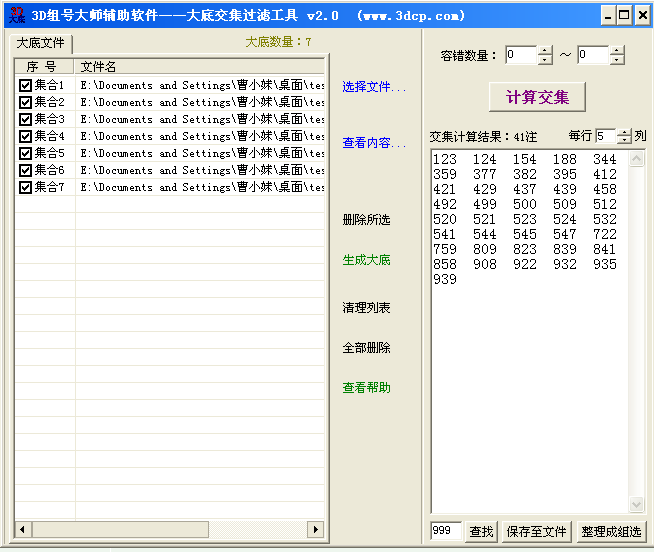The image size is (654, 552).
Task: Select the 大底文件 tab
Action: point(40,44)
